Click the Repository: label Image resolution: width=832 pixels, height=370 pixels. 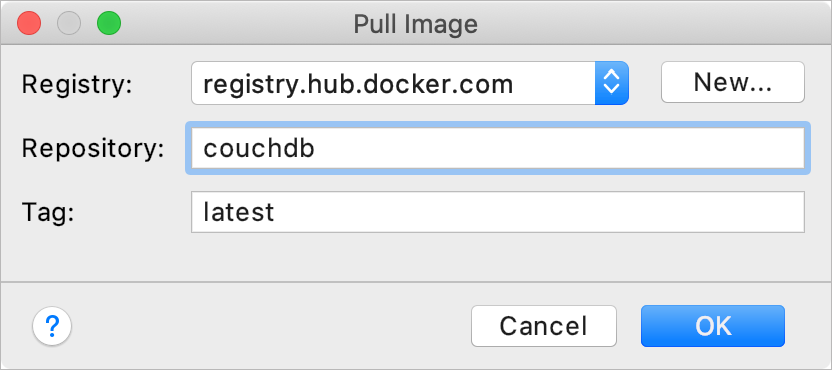[x=93, y=149]
